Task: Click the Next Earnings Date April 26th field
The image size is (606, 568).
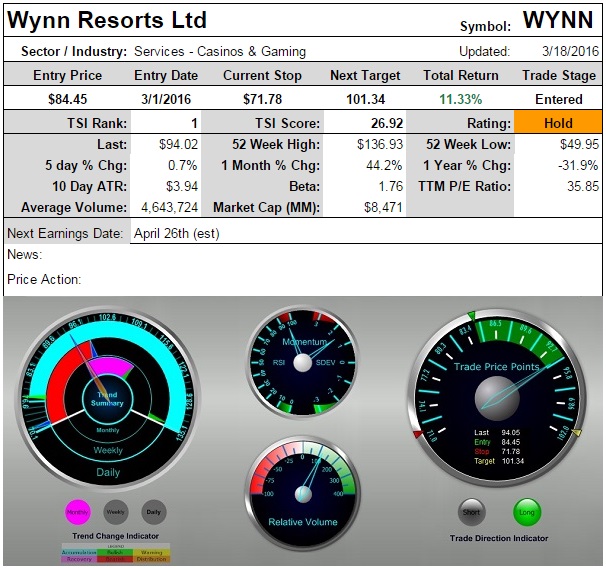Action: pyautogui.click(x=176, y=233)
